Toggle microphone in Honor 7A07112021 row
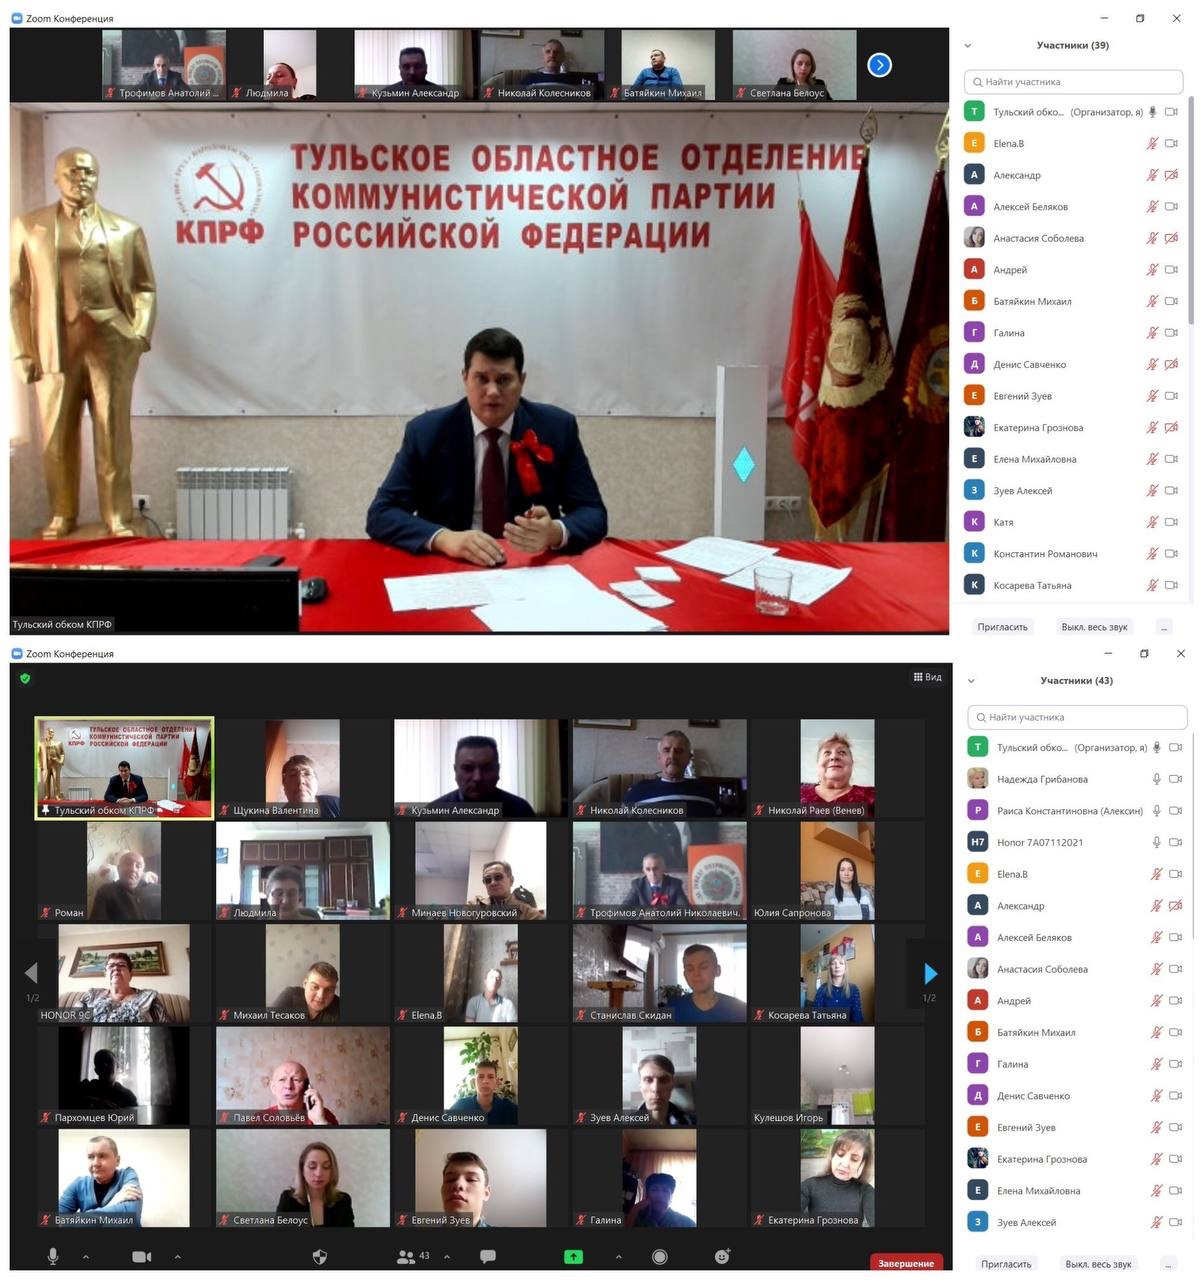The image size is (1204, 1280). [1157, 842]
